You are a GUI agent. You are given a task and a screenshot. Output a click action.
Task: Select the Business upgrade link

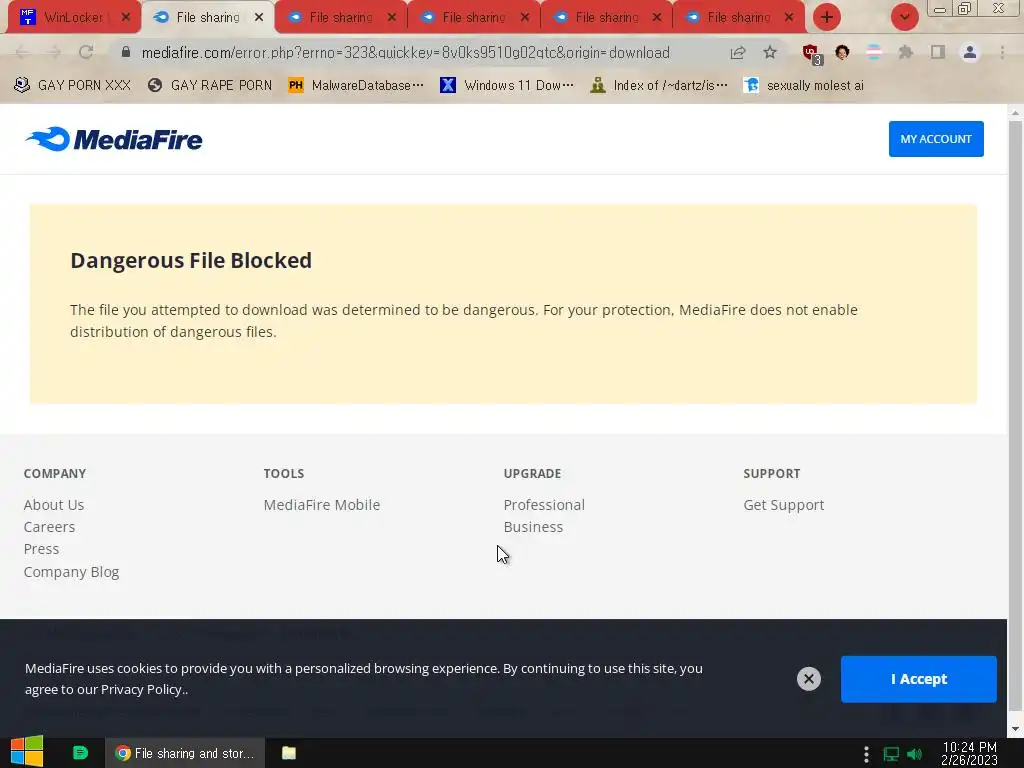click(533, 527)
